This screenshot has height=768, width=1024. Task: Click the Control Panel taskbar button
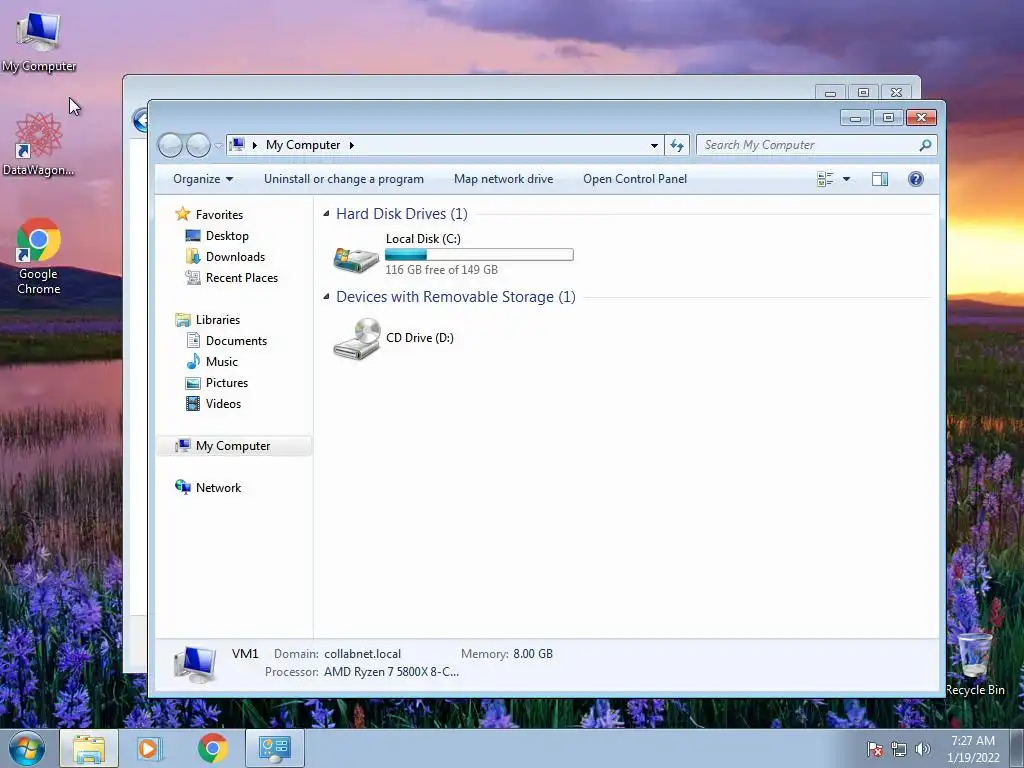(275, 748)
